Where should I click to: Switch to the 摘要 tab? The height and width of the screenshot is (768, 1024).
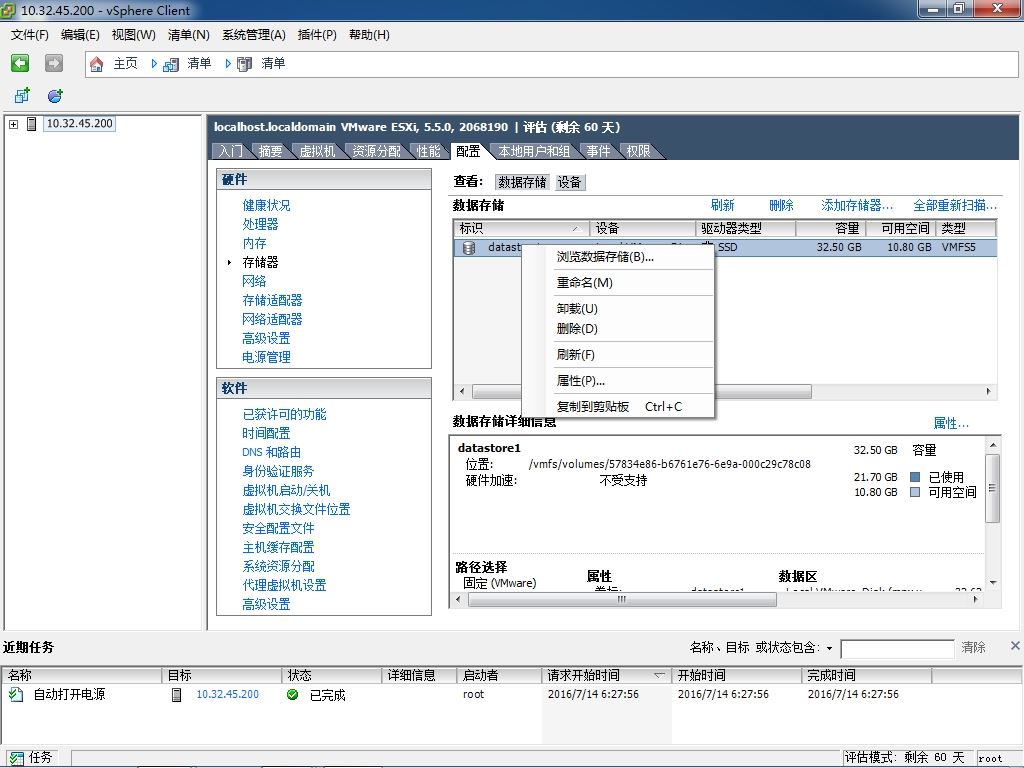(270, 151)
